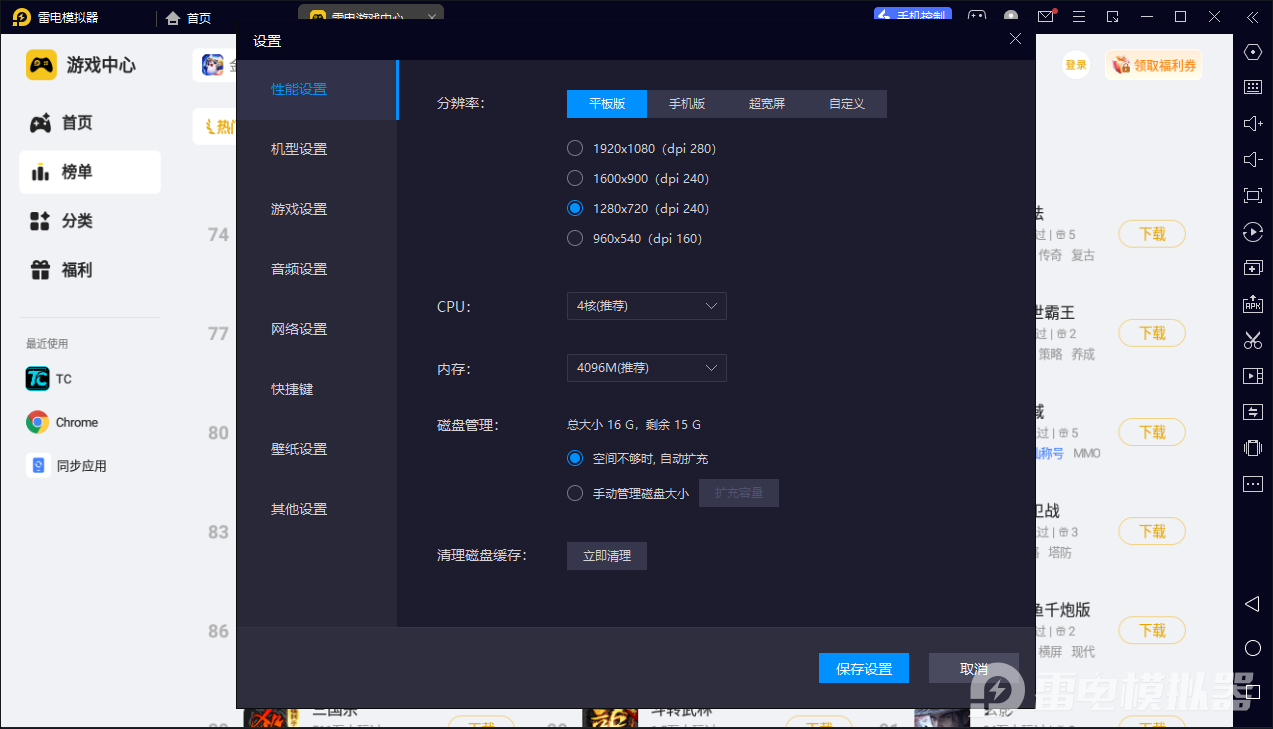Screen dimensions: 1273x729
Task: Click 保存设置 save button
Action: click(x=864, y=669)
